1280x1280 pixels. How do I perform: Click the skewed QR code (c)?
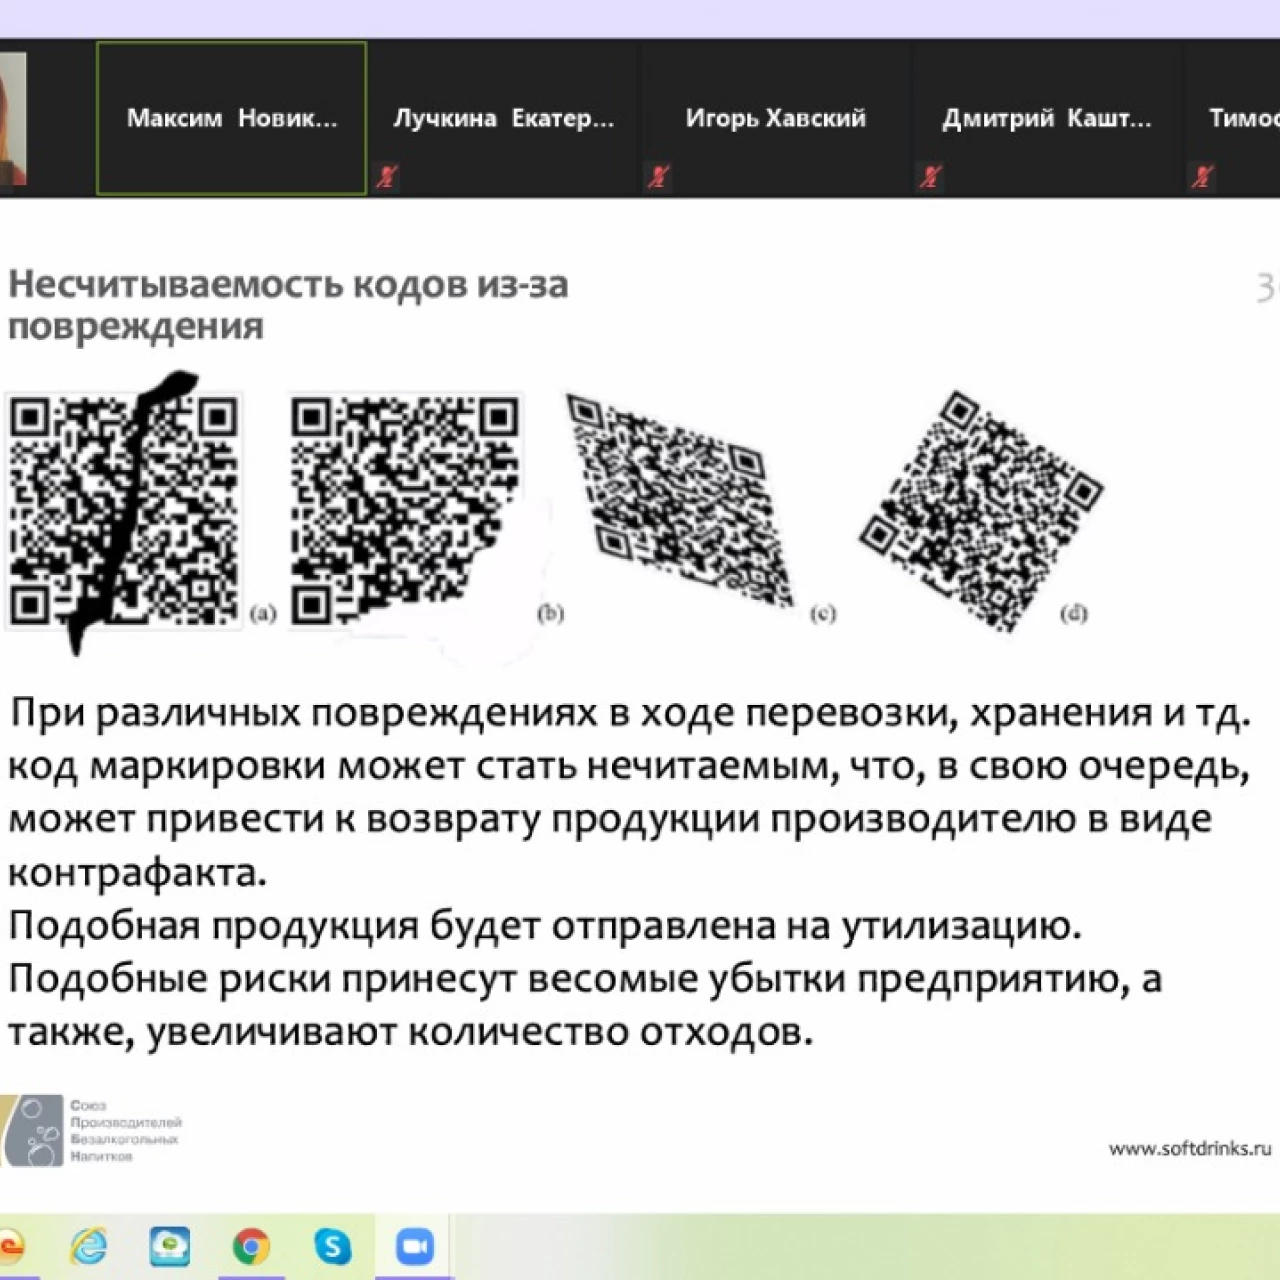[680, 500]
